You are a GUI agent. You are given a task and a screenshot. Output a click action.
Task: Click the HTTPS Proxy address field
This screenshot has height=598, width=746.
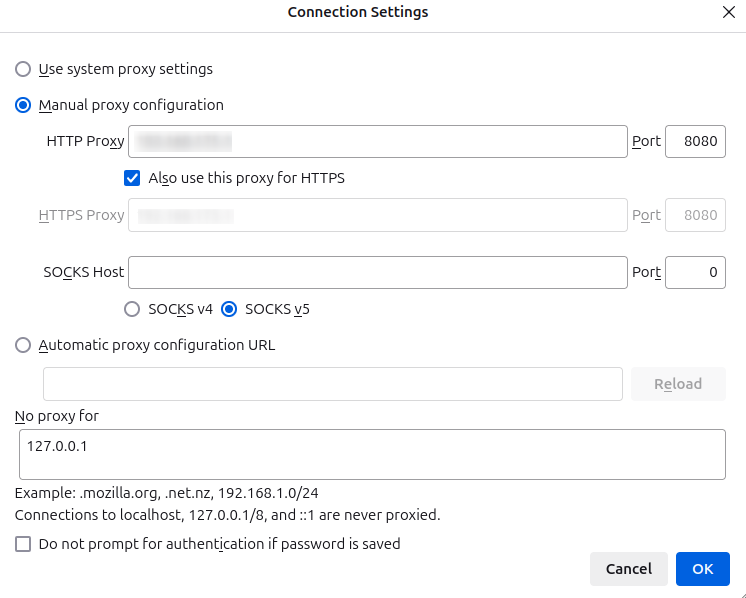377,215
